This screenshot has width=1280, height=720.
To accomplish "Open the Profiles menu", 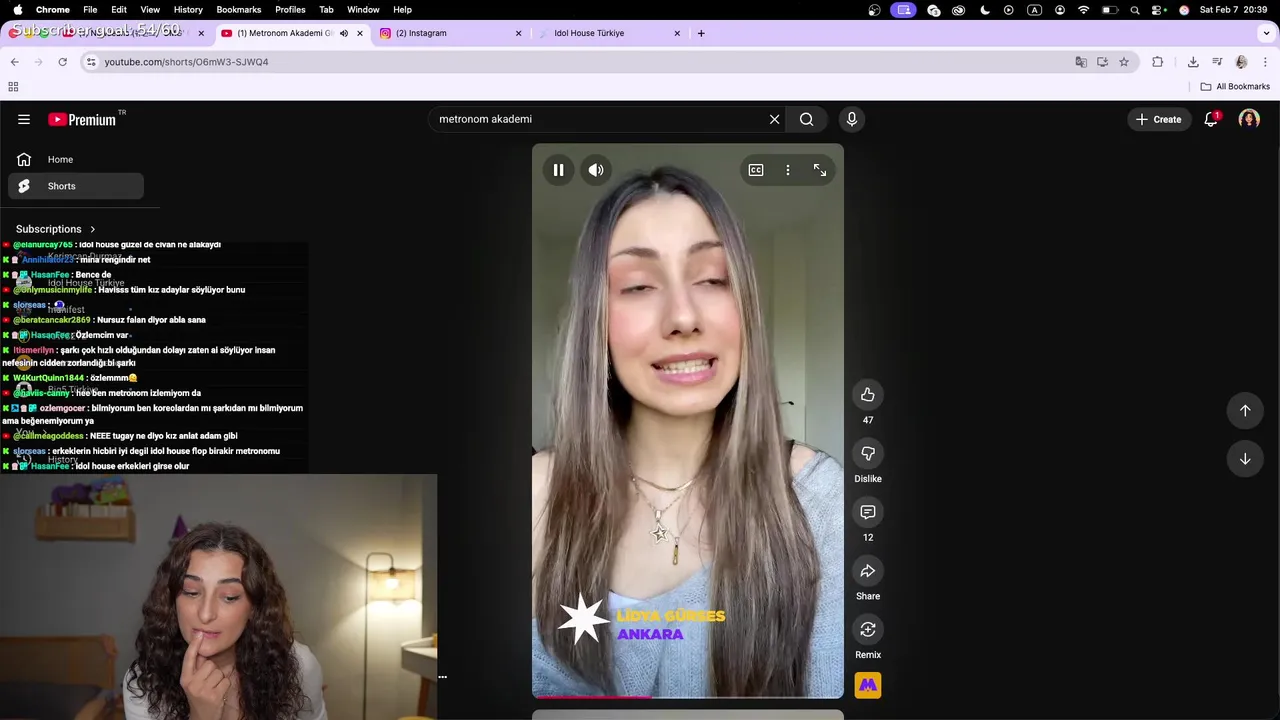I will point(290,10).
